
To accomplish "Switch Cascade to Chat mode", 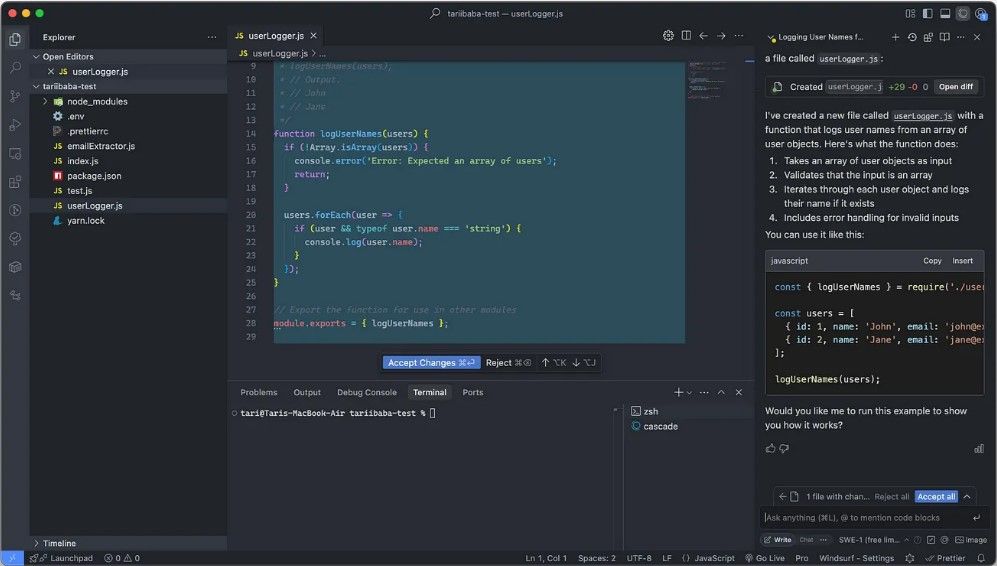I will [x=806, y=540].
